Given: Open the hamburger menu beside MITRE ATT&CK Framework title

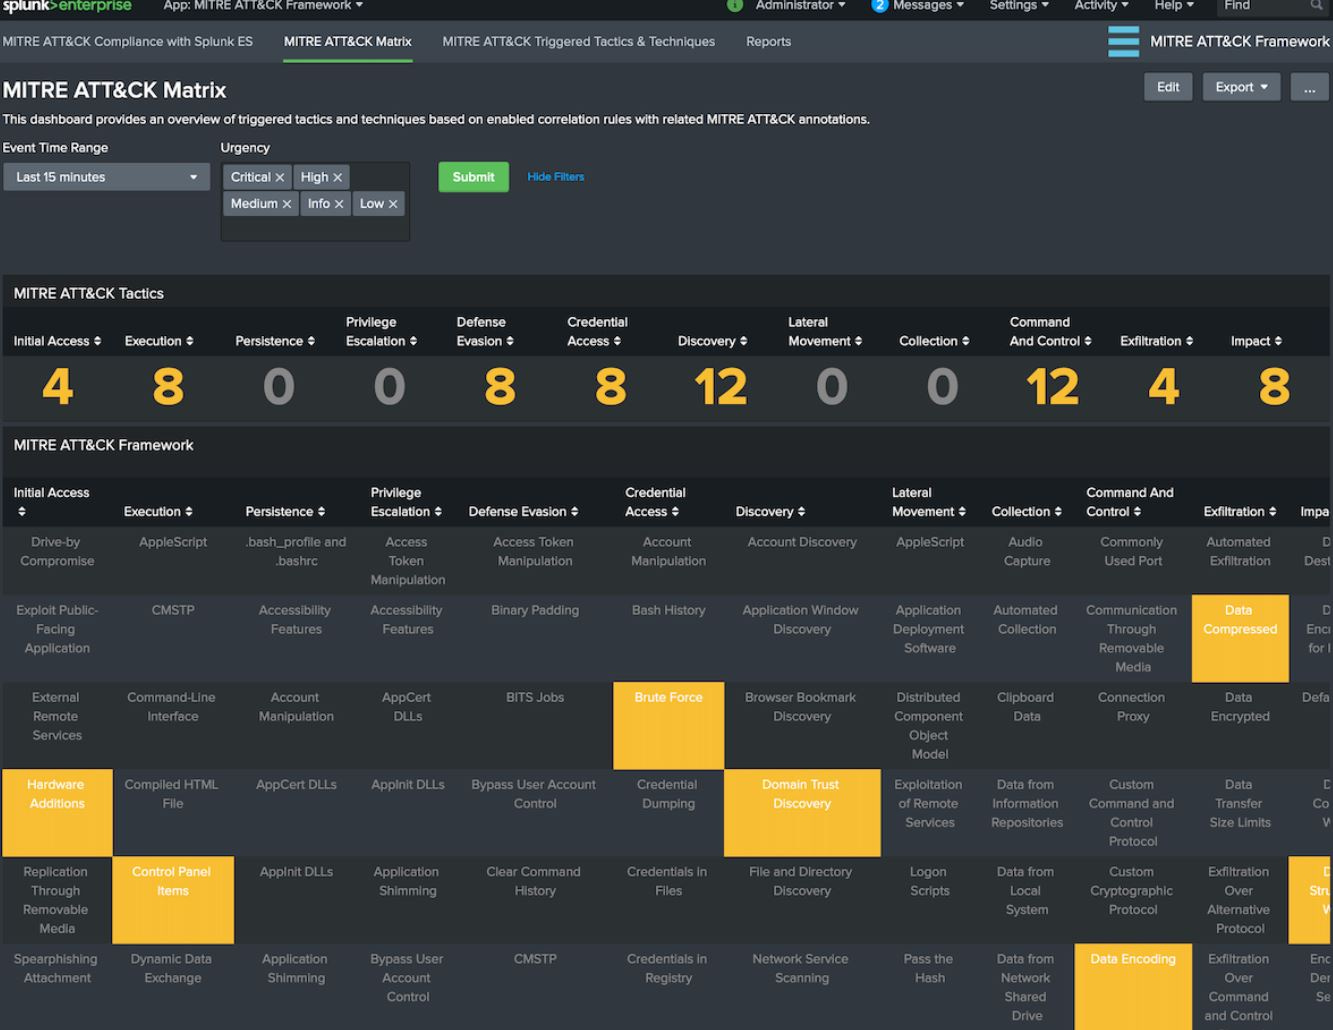Looking at the screenshot, I should [x=1123, y=41].
